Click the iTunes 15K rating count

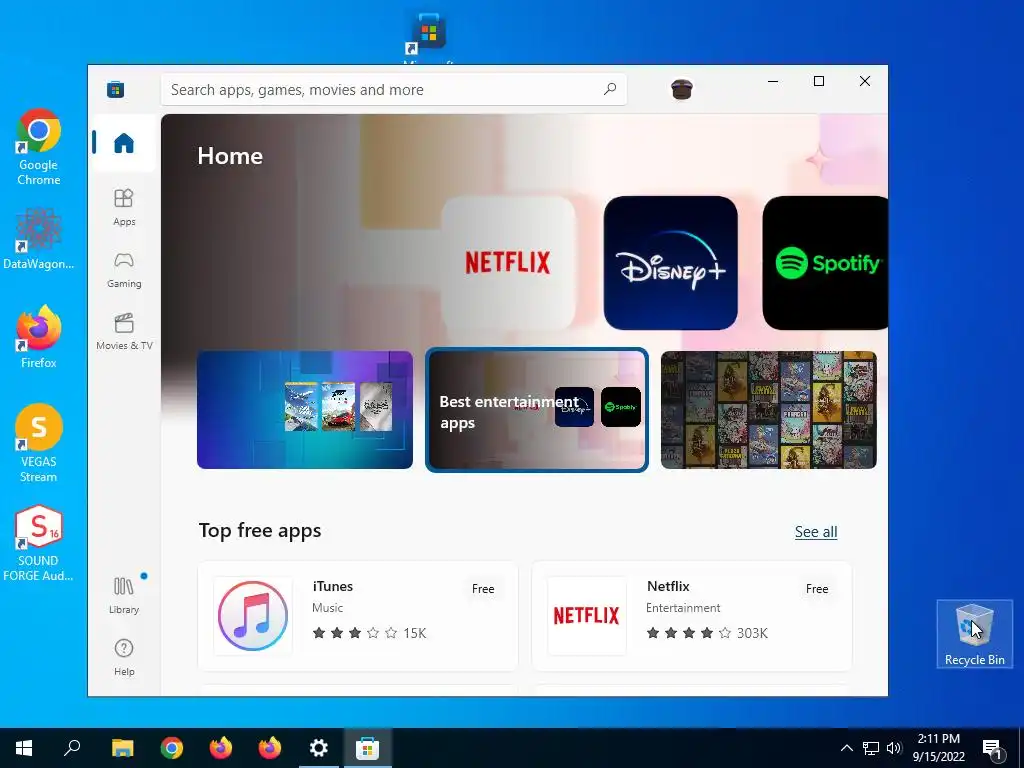pos(415,633)
